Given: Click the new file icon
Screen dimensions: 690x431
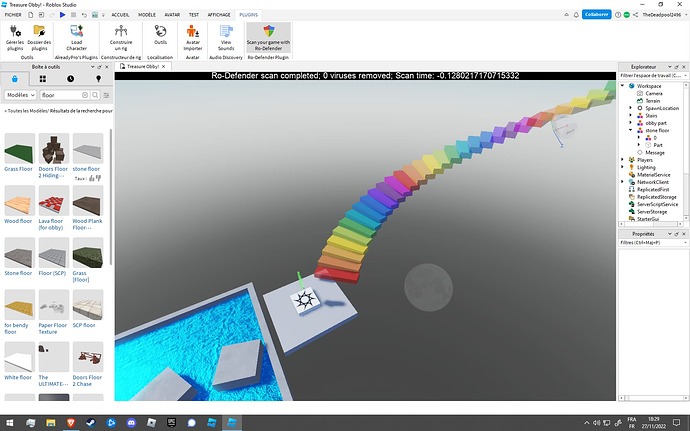Looking at the screenshot, I should point(30,15).
